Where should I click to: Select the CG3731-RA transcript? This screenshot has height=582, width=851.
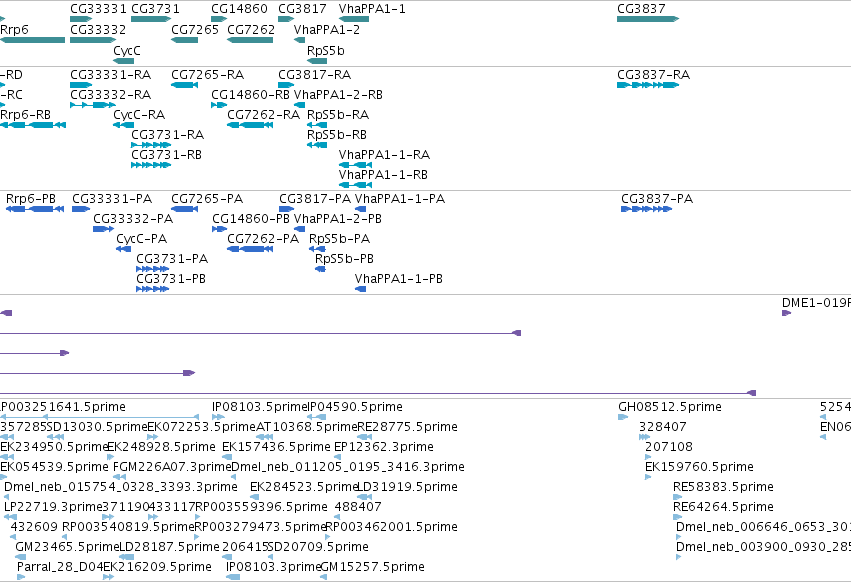151,145
